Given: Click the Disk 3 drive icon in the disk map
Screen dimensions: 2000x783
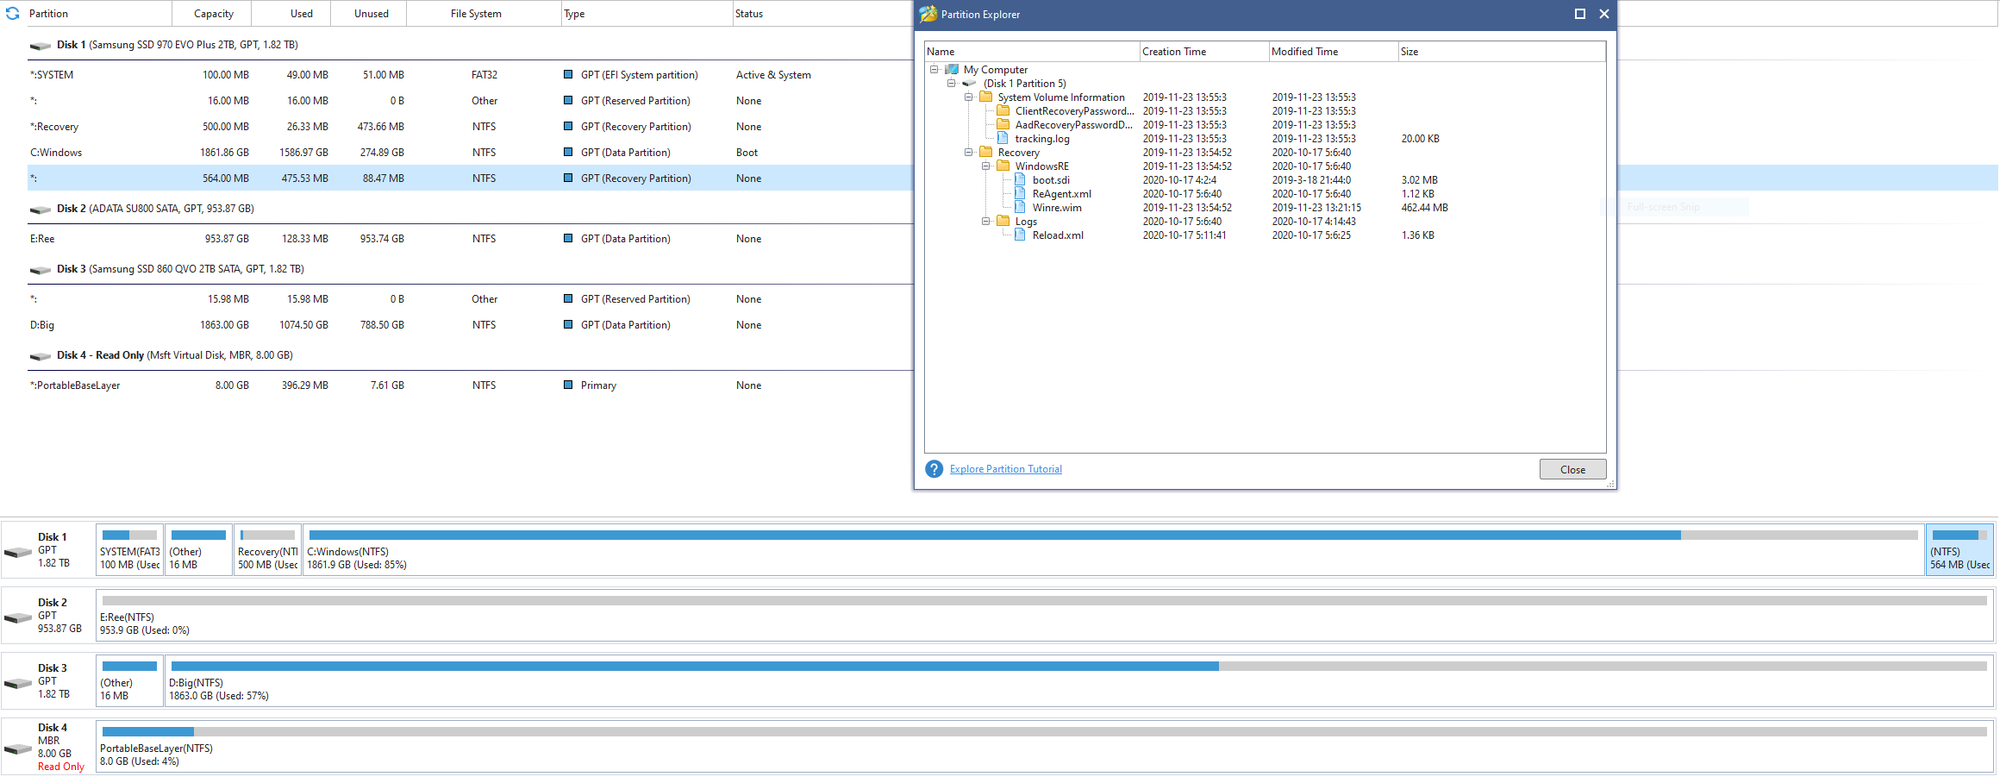Looking at the screenshot, I should coord(18,683).
